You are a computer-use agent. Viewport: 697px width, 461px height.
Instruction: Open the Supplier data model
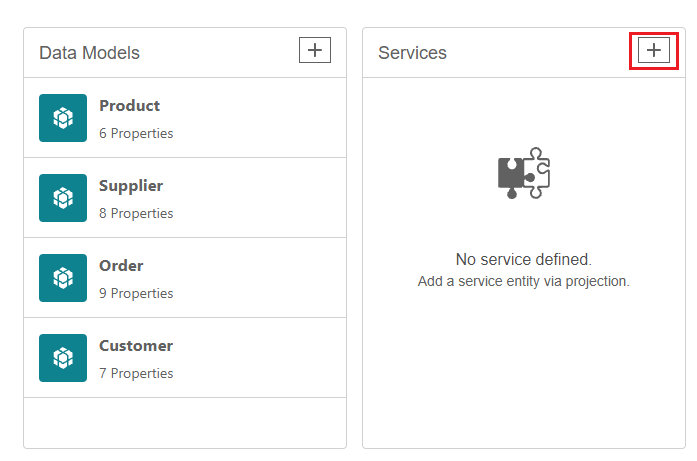pyautogui.click(x=185, y=198)
